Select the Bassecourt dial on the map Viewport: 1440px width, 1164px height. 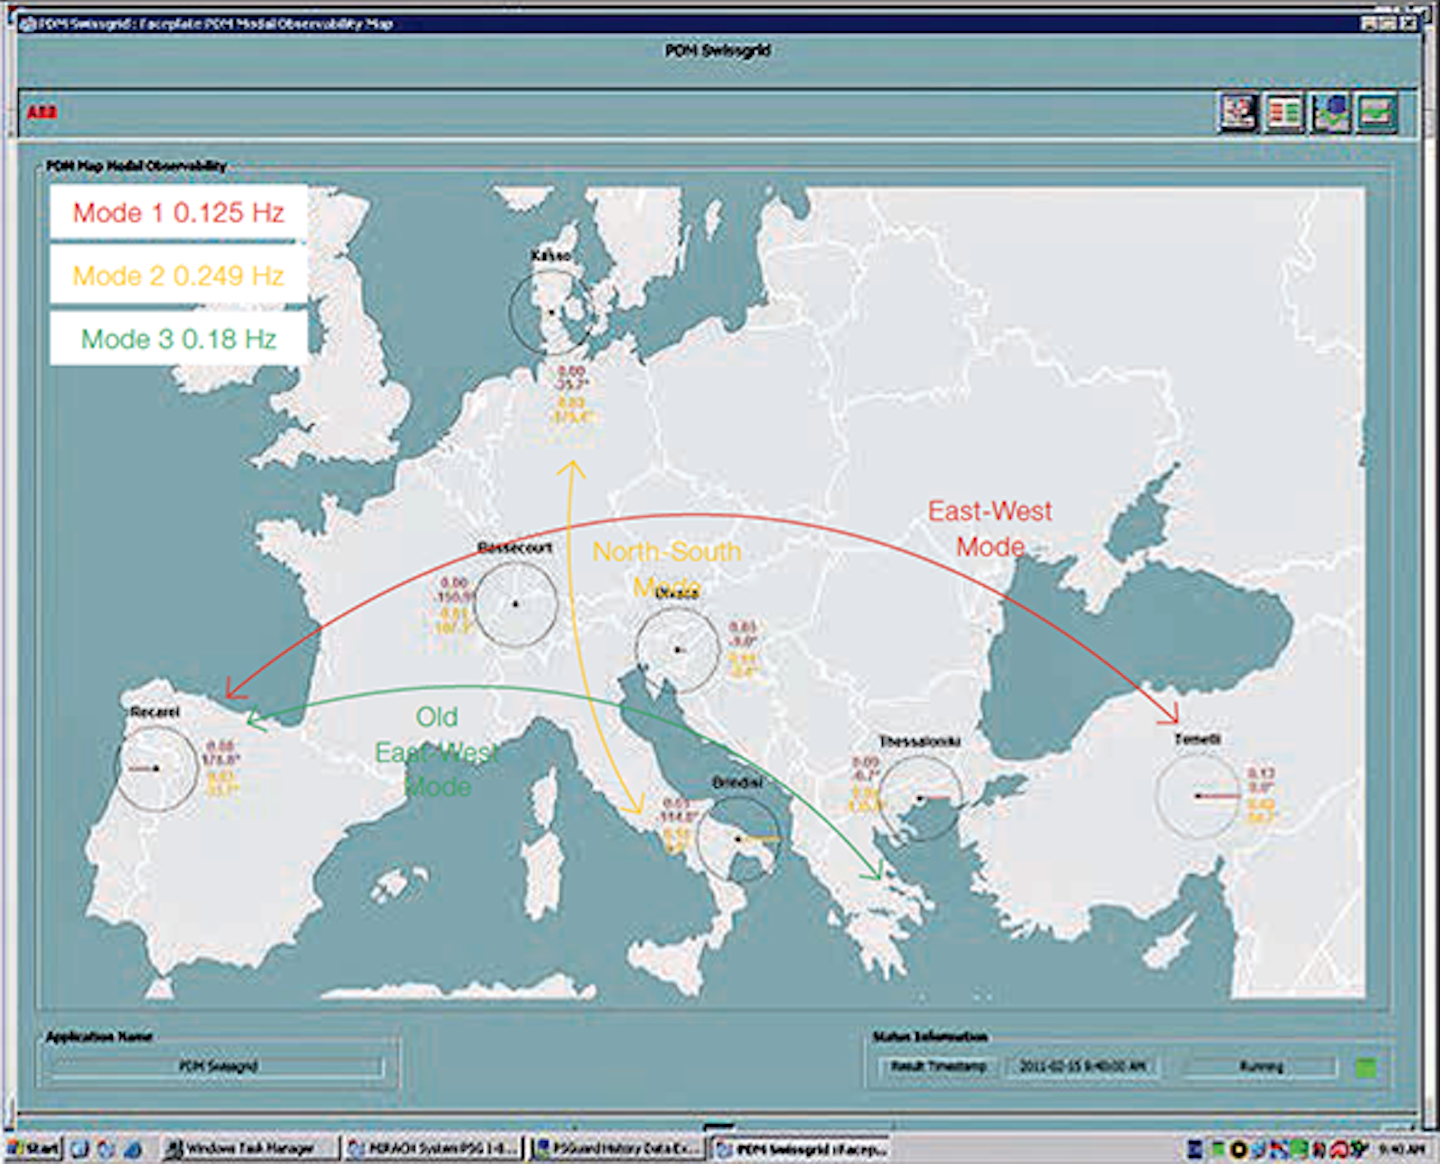click(x=515, y=604)
